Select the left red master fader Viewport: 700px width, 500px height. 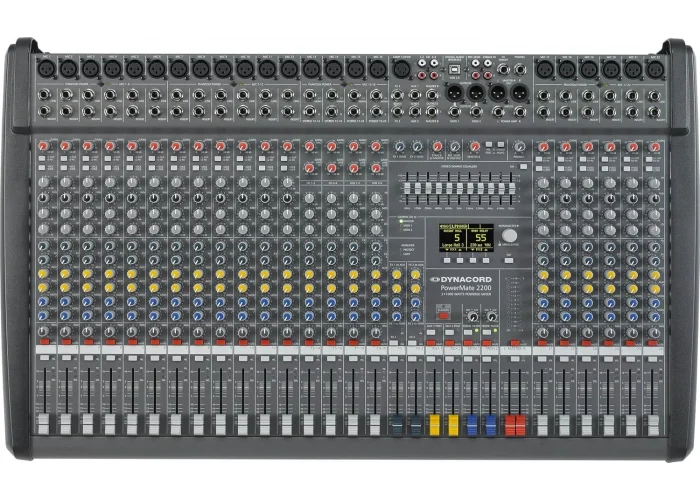click(x=510, y=424)
